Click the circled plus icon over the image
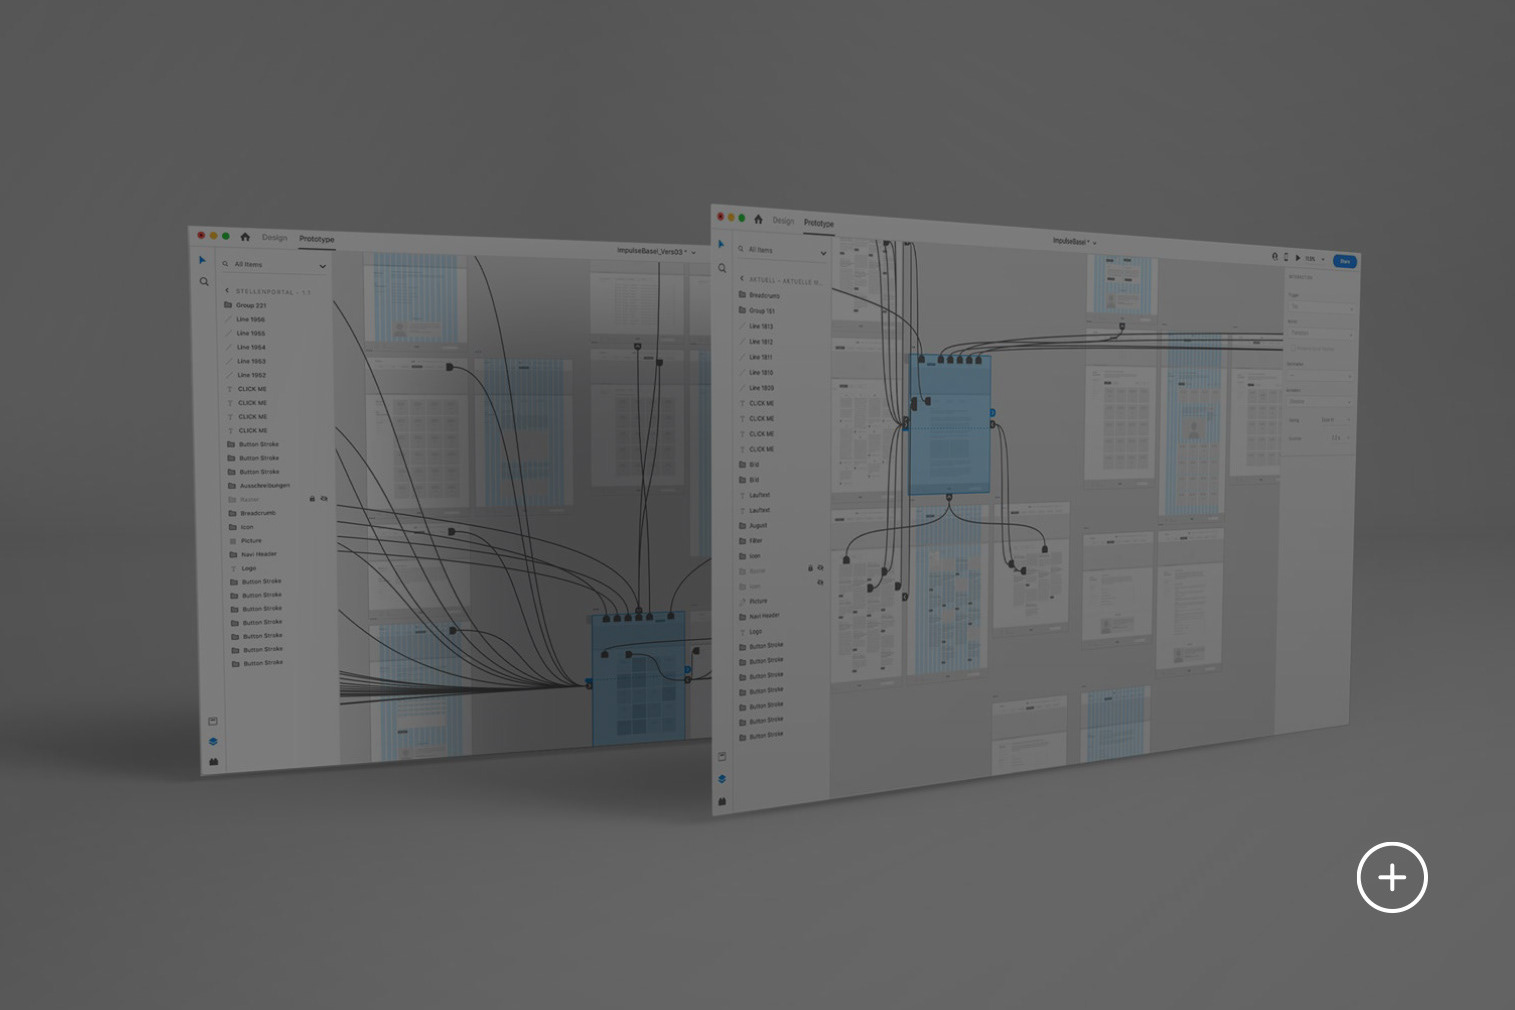1515x1010 pixels. coord(1392,877)
